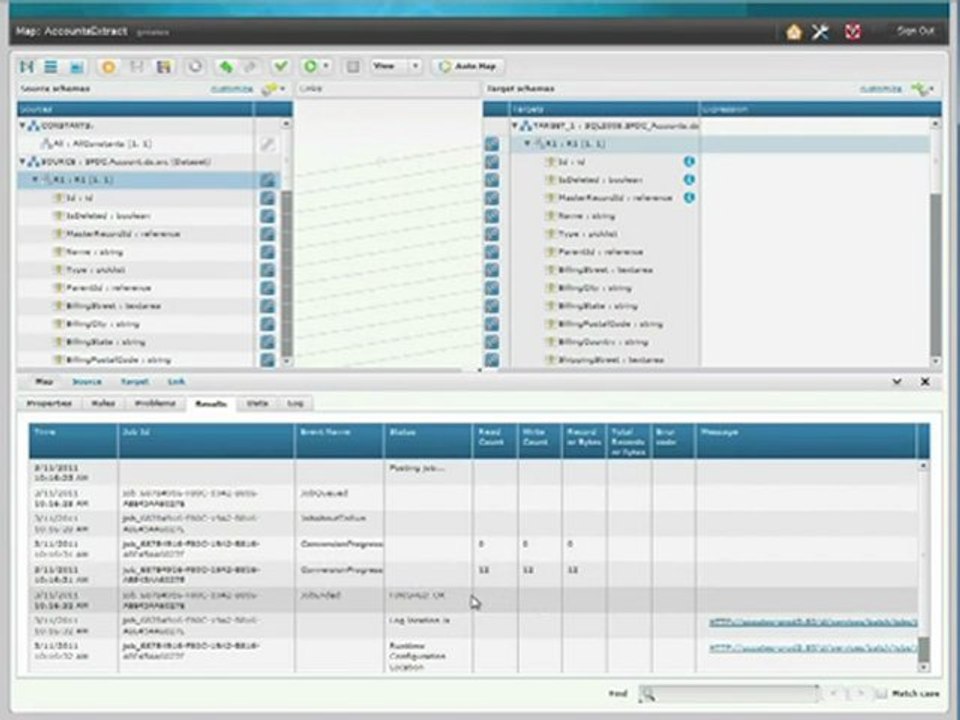Toggle the Match case checkbox

(x=881, y=694)
